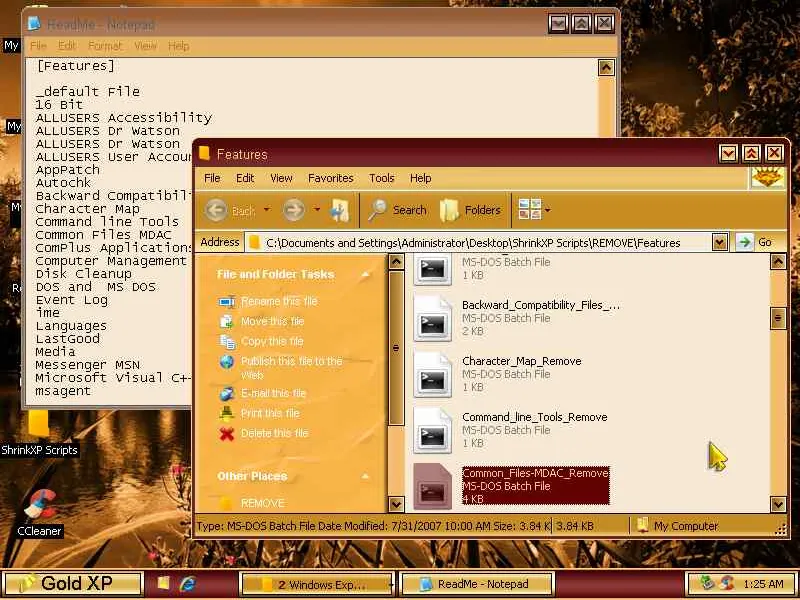
Task: Switch to Windows Explorer taskbar group
Action: tap(317, 585)
